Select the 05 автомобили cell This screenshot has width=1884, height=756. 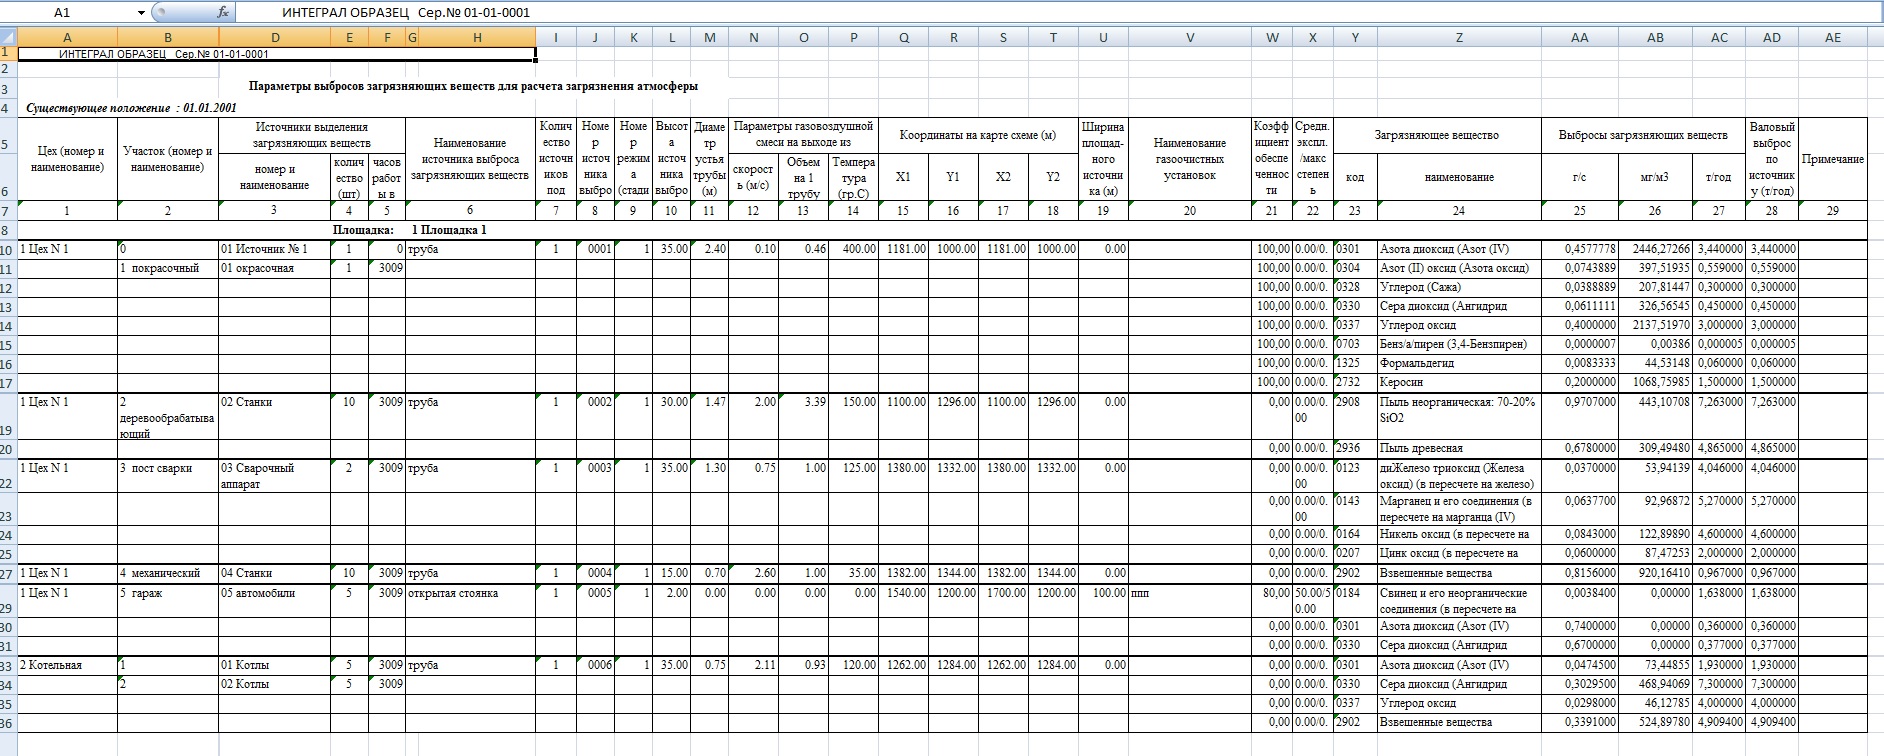pos(274,593)
